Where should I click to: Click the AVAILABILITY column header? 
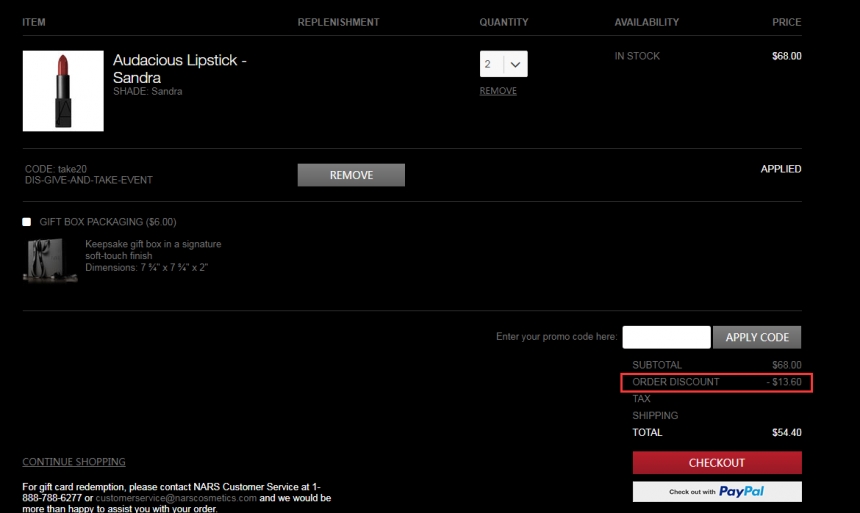tap(647, 22)
